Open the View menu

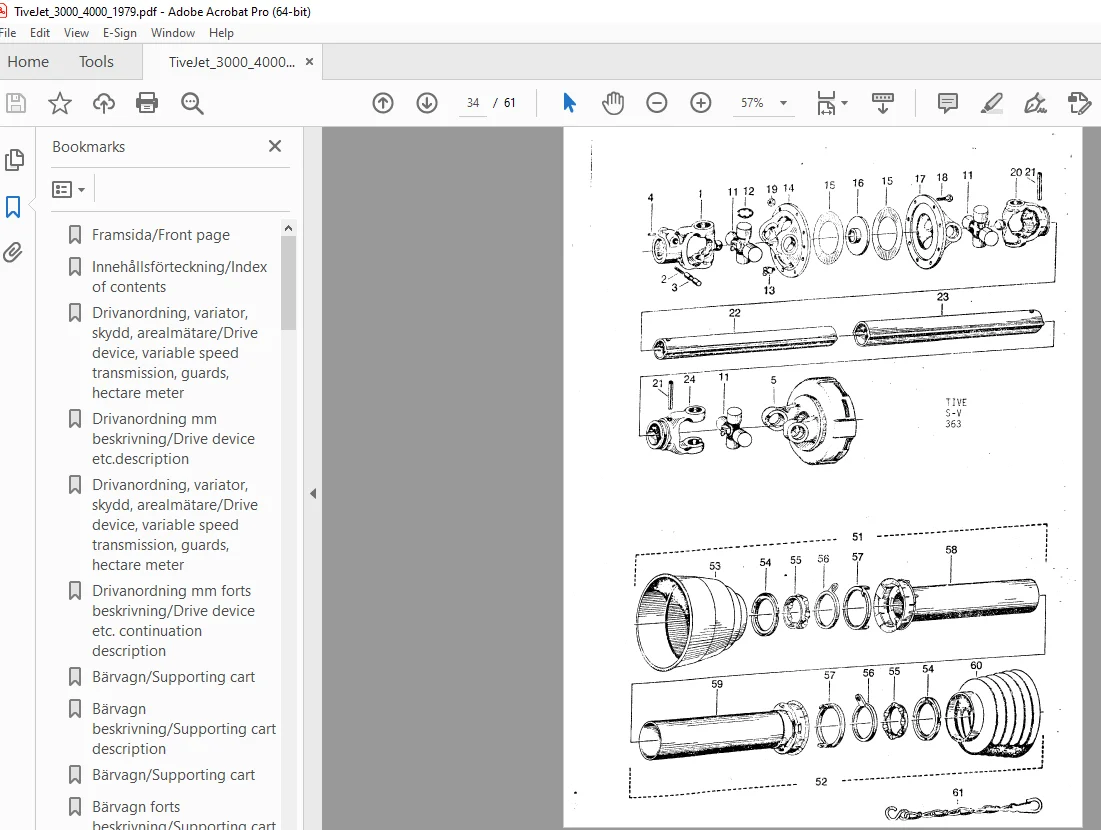point(76,33)
